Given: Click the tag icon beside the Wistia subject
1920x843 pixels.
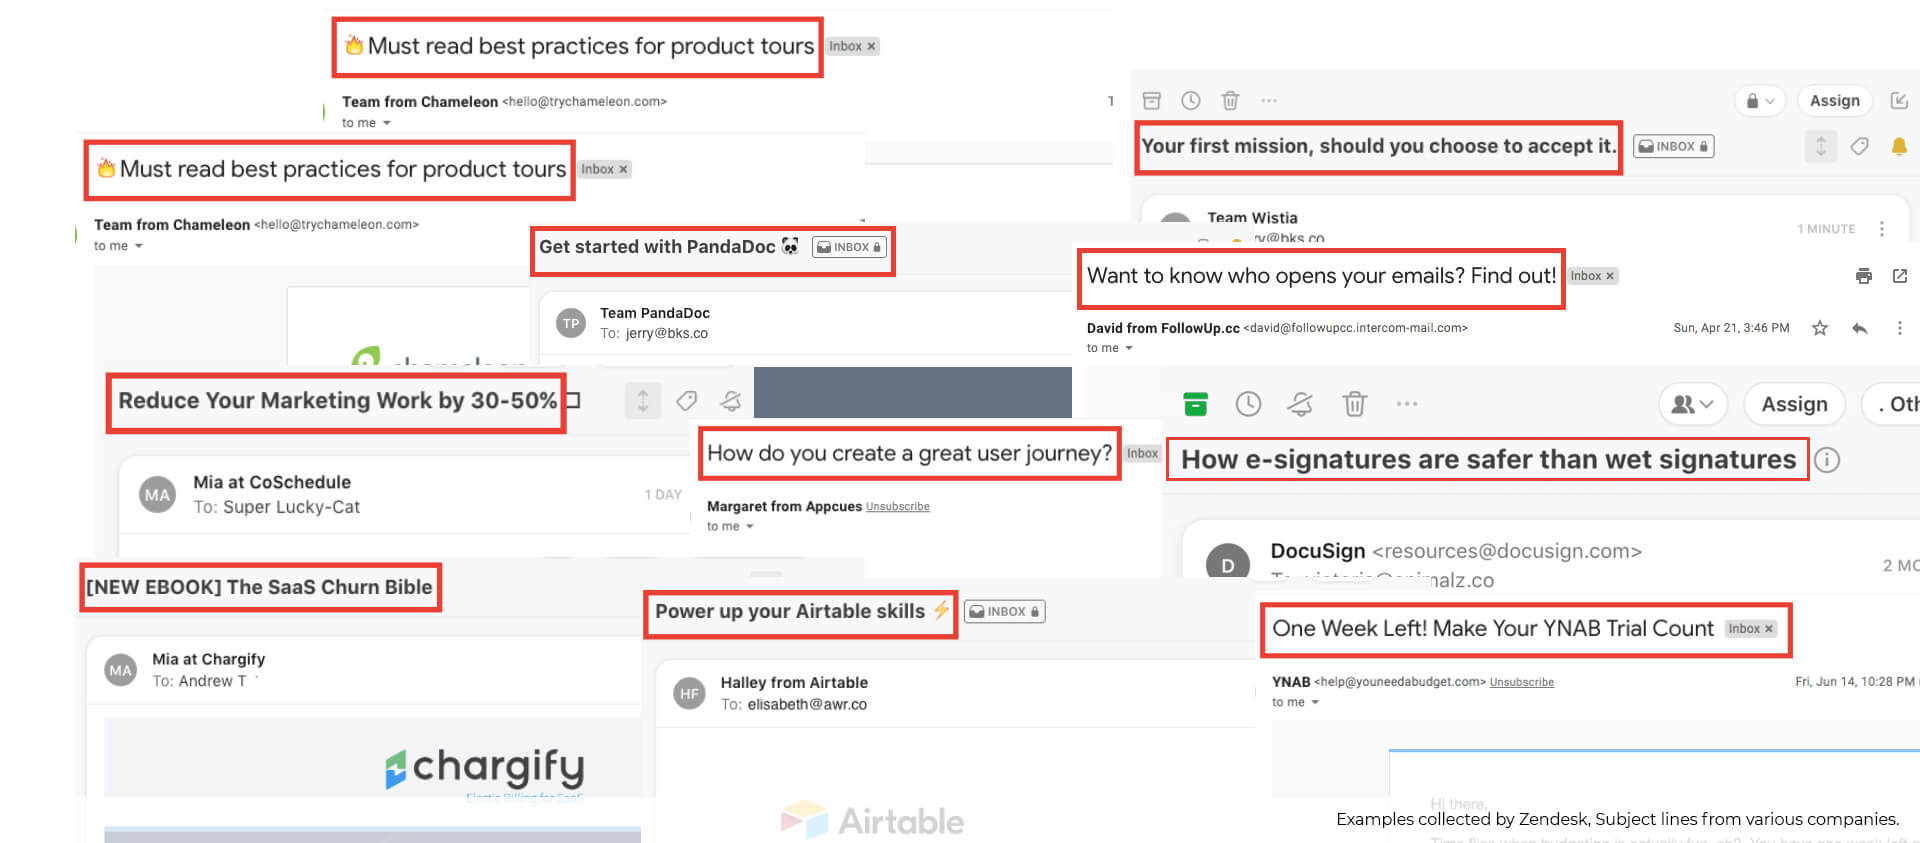Looking at the screenshot, I should [x=1859, y=147].
